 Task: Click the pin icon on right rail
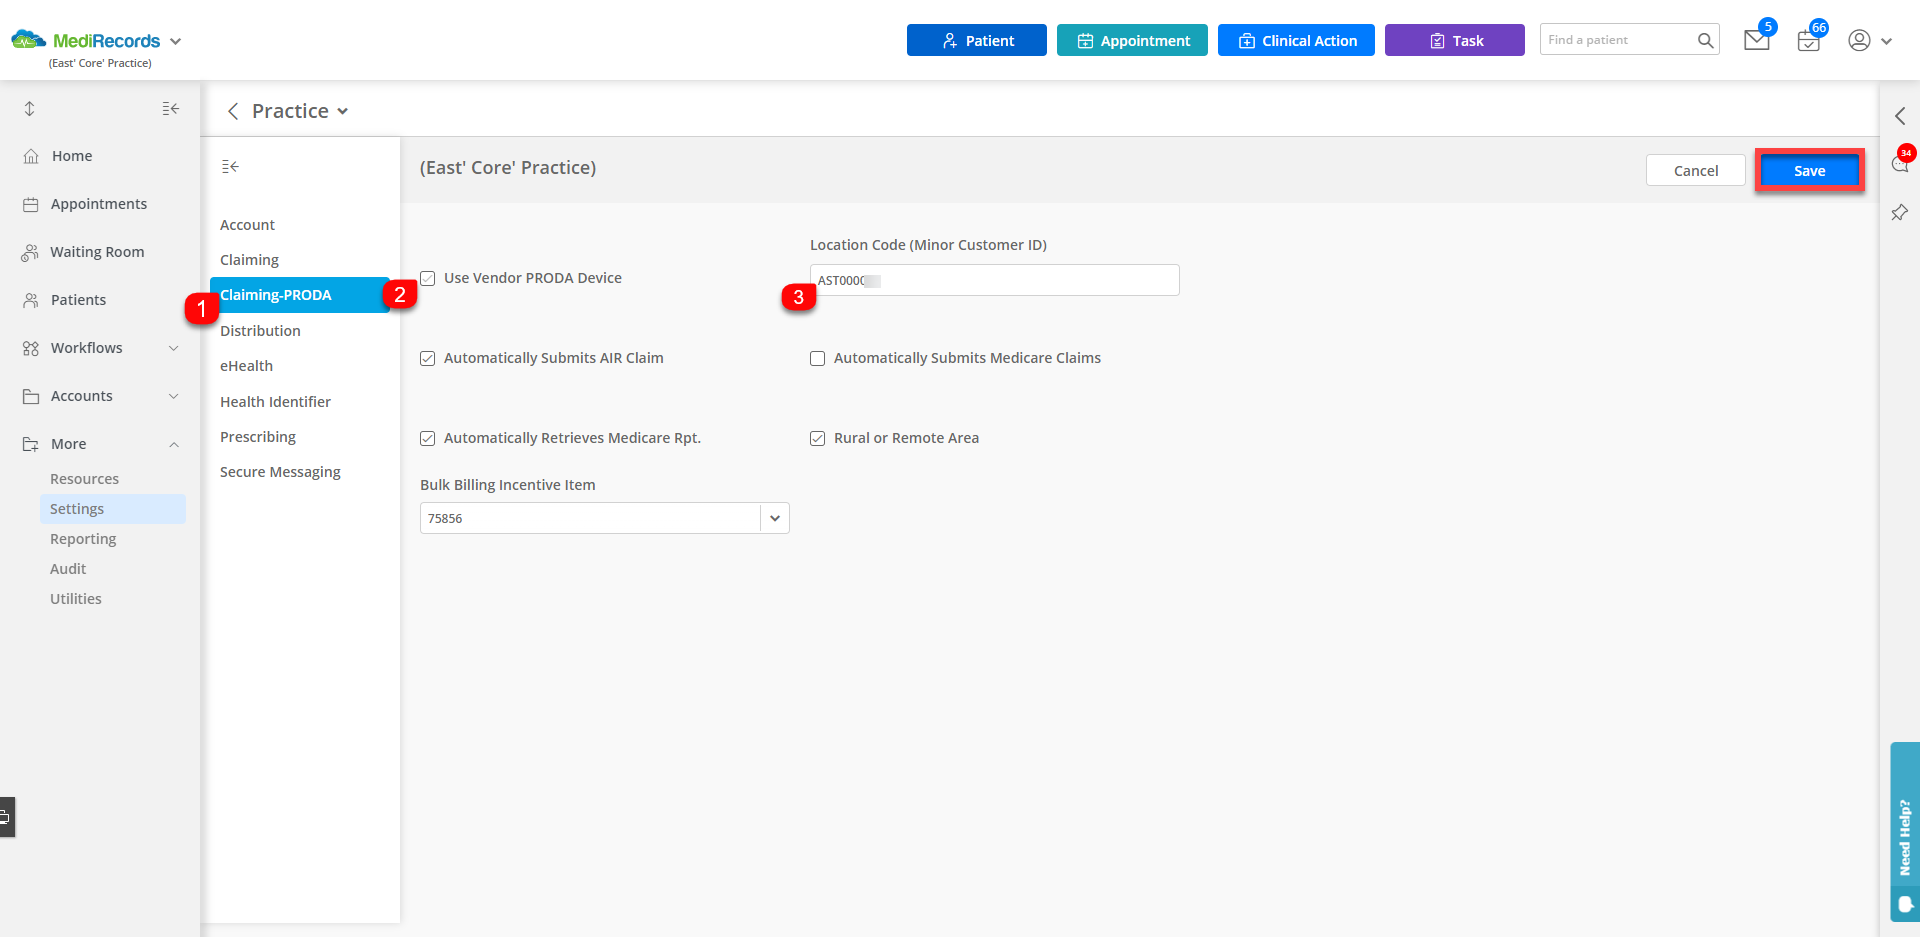[x=1900, y=212]
